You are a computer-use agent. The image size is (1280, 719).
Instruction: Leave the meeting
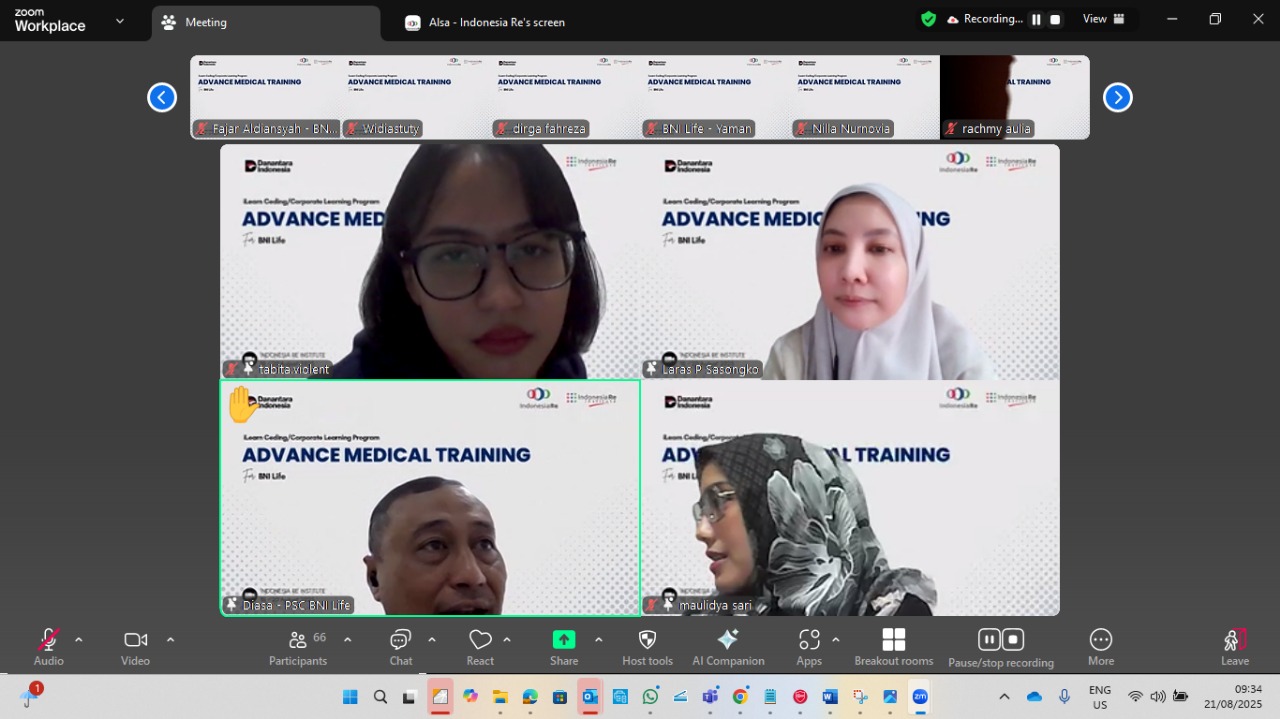point(1234,647)
